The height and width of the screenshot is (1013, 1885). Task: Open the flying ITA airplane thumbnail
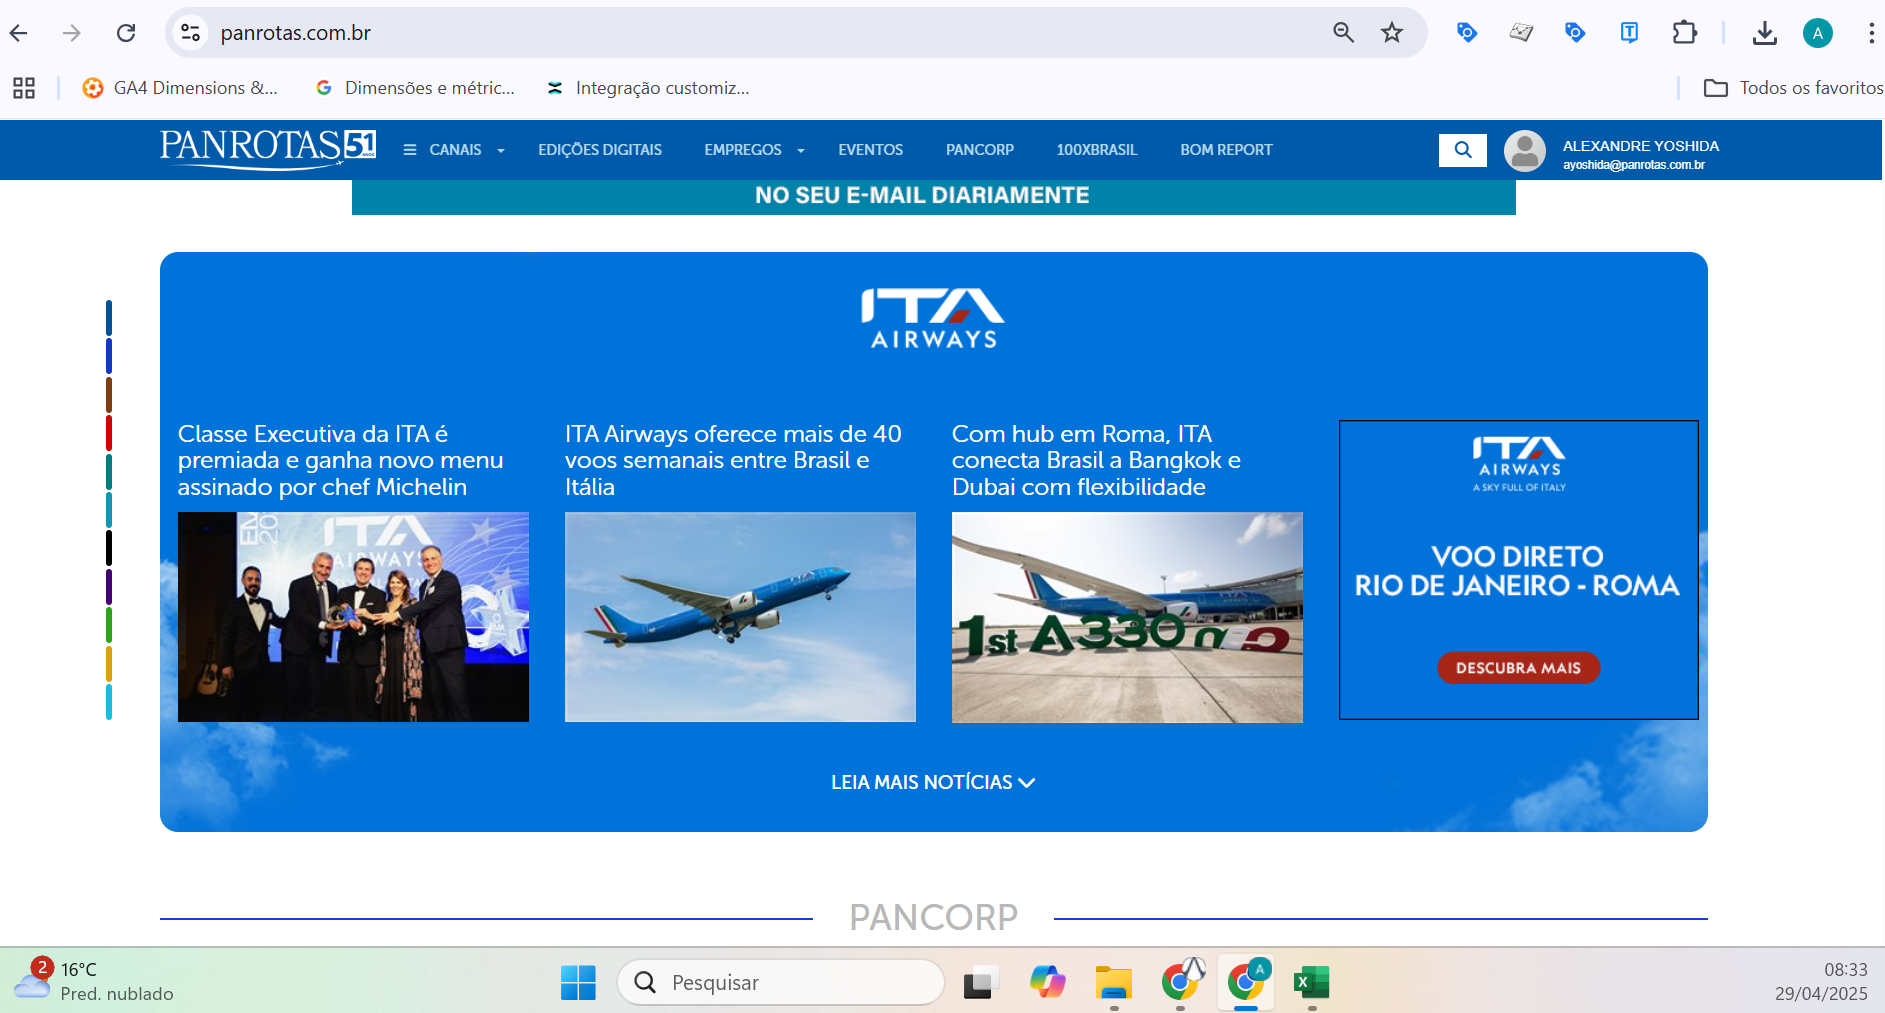tap(740, 617)
